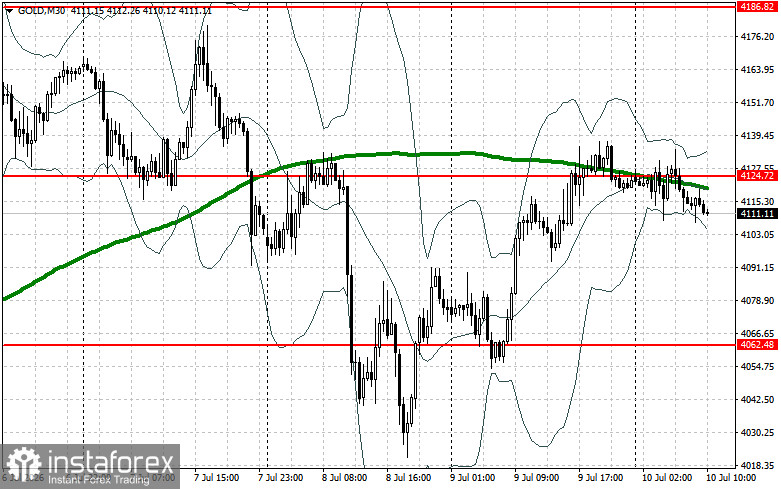Select the 7 Jul 23:00 time label
The height and width of the screenshot is (489, 781).
coord(280,478)
